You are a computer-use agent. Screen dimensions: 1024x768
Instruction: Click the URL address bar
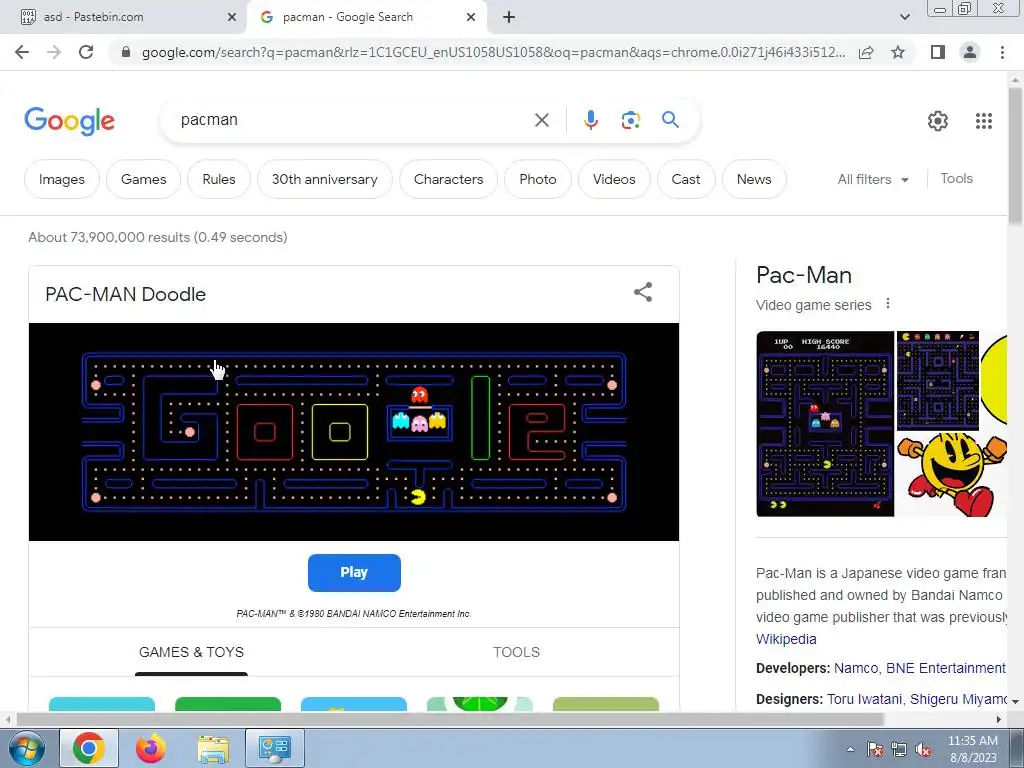click(x=493, y=52)
